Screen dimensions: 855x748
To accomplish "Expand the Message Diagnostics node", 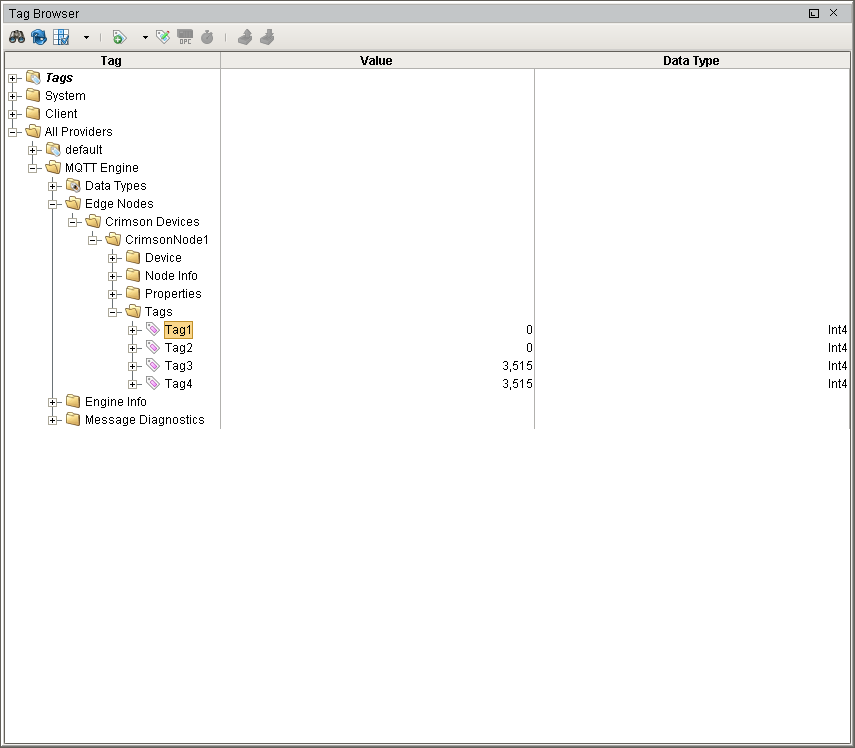I will click(52, 420).
